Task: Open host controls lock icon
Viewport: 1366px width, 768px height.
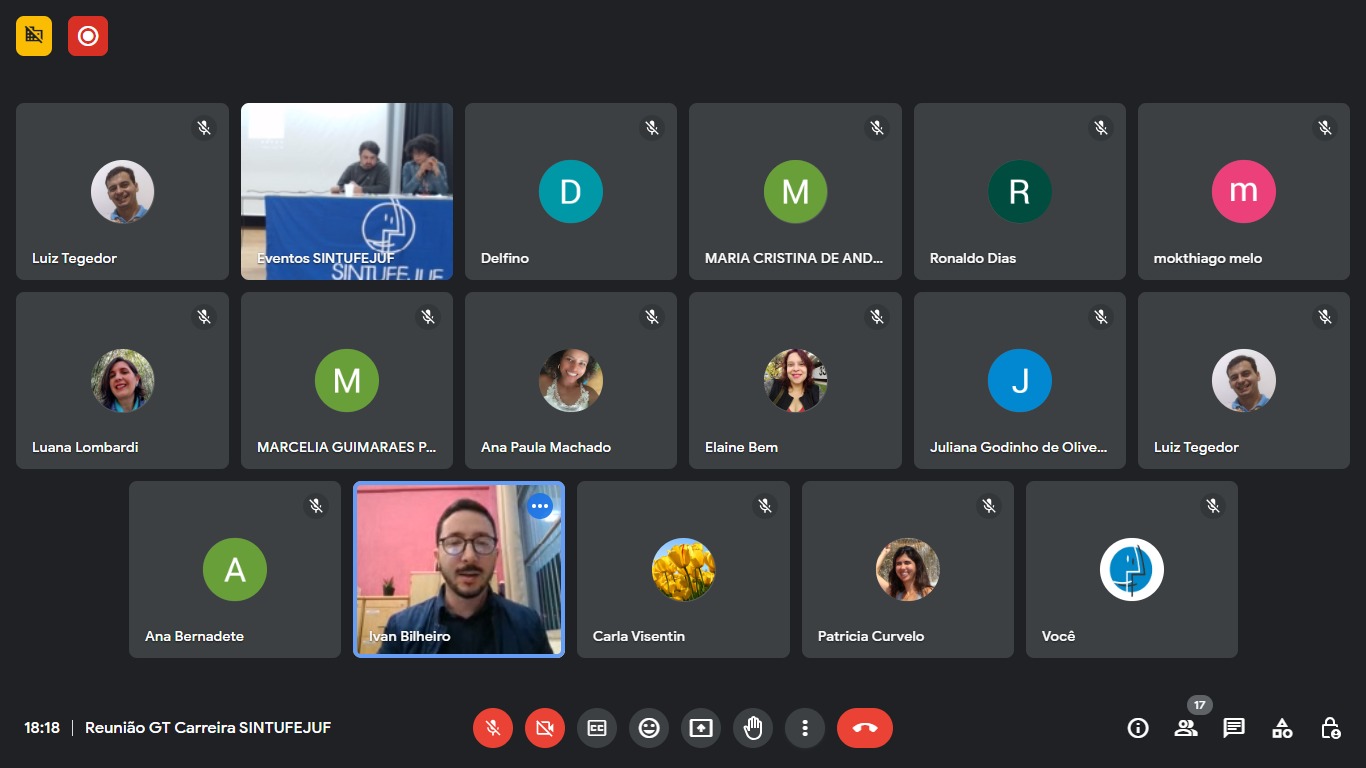Action: coord(1330,728)
